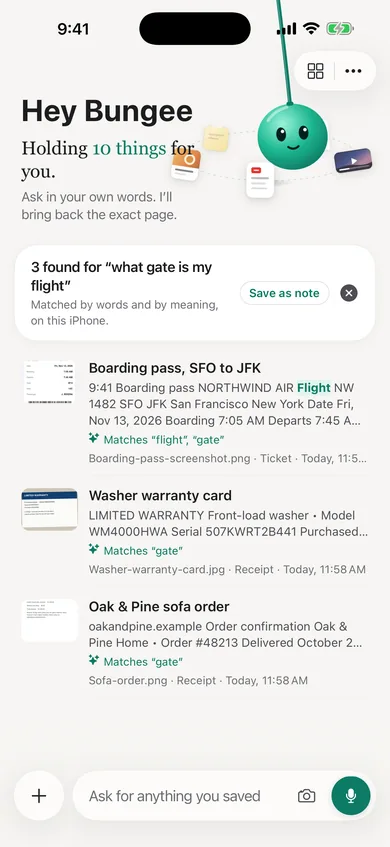
Task: Open the Oak & Pine sofa order result
Action: pos(195,643)
